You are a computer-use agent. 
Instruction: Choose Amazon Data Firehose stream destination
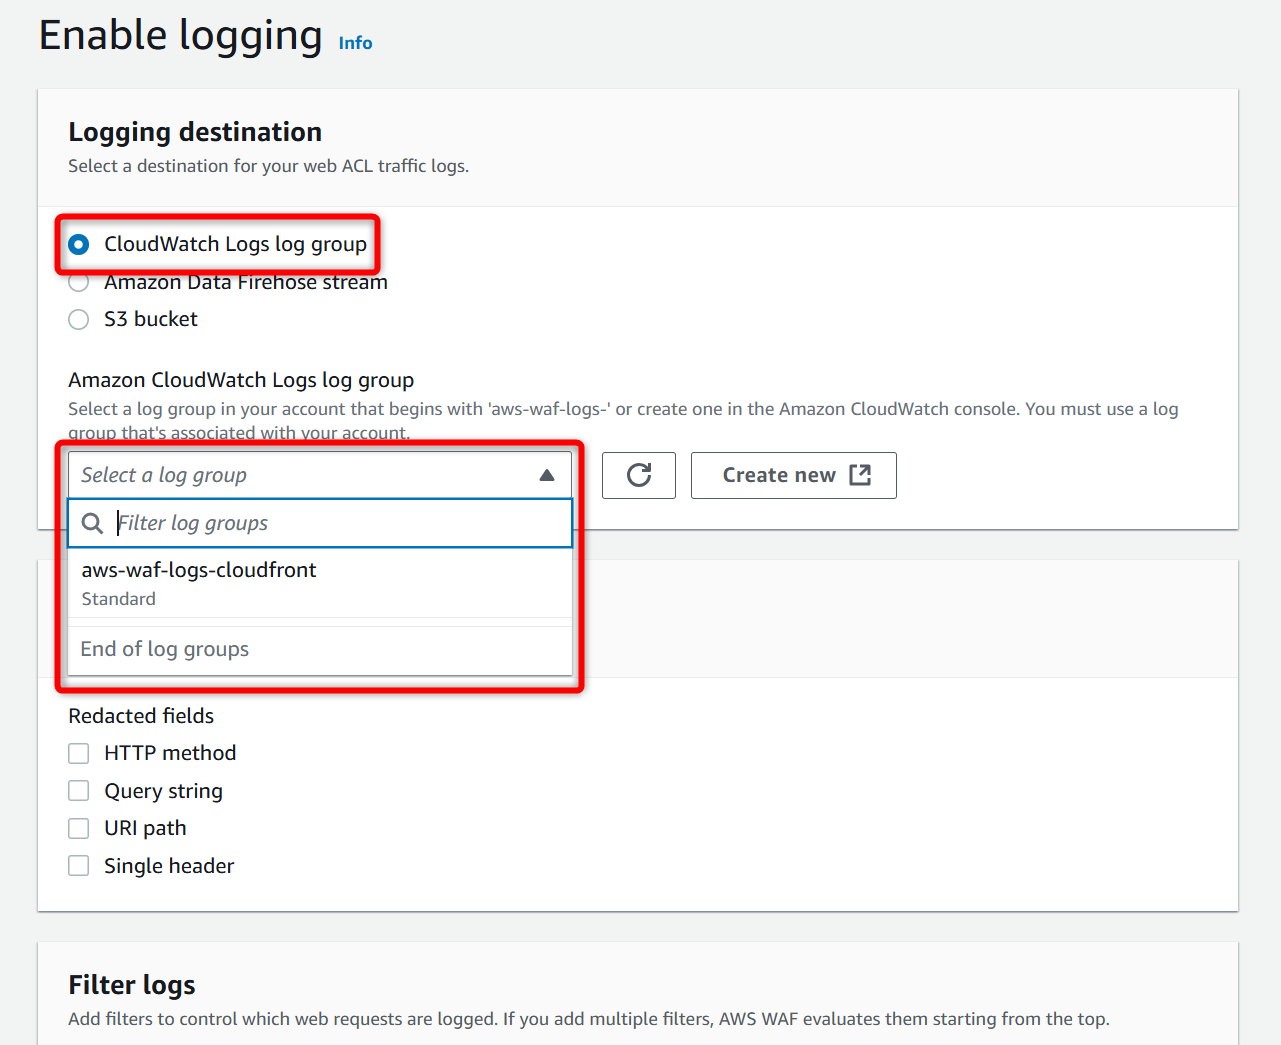coord(79,283)
